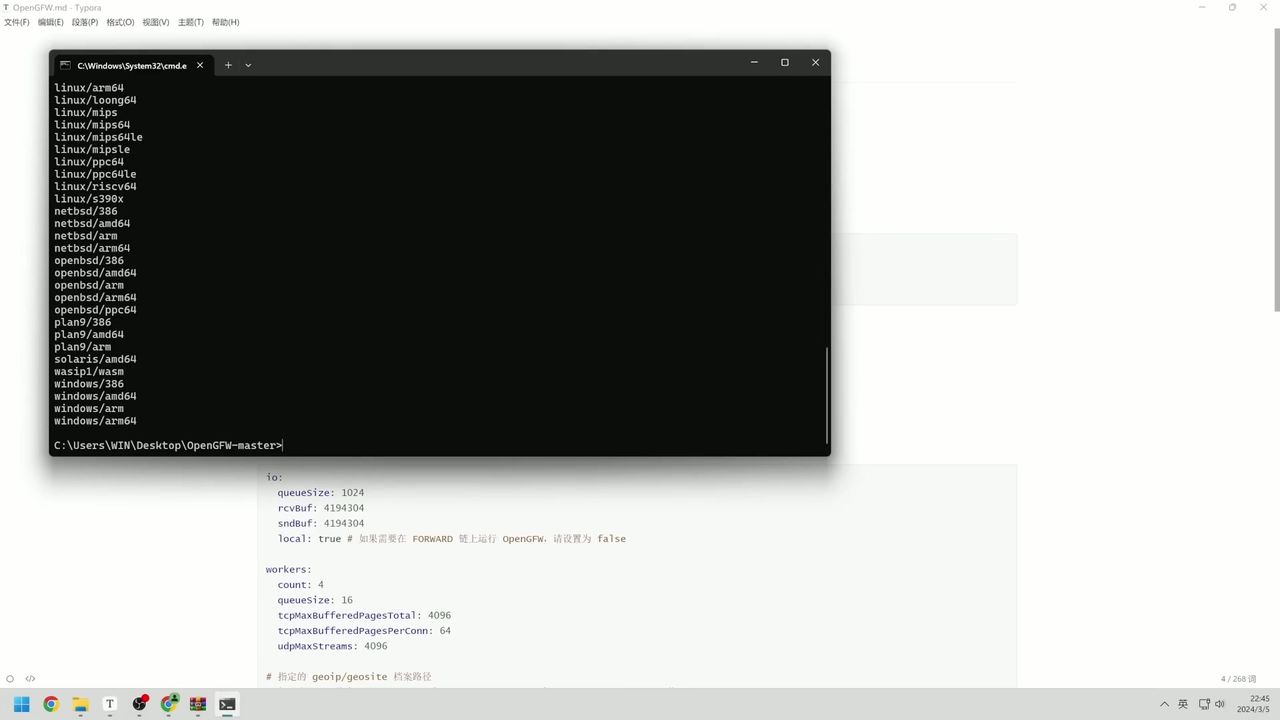Expand hidden system tray icons

point(1164,704)
